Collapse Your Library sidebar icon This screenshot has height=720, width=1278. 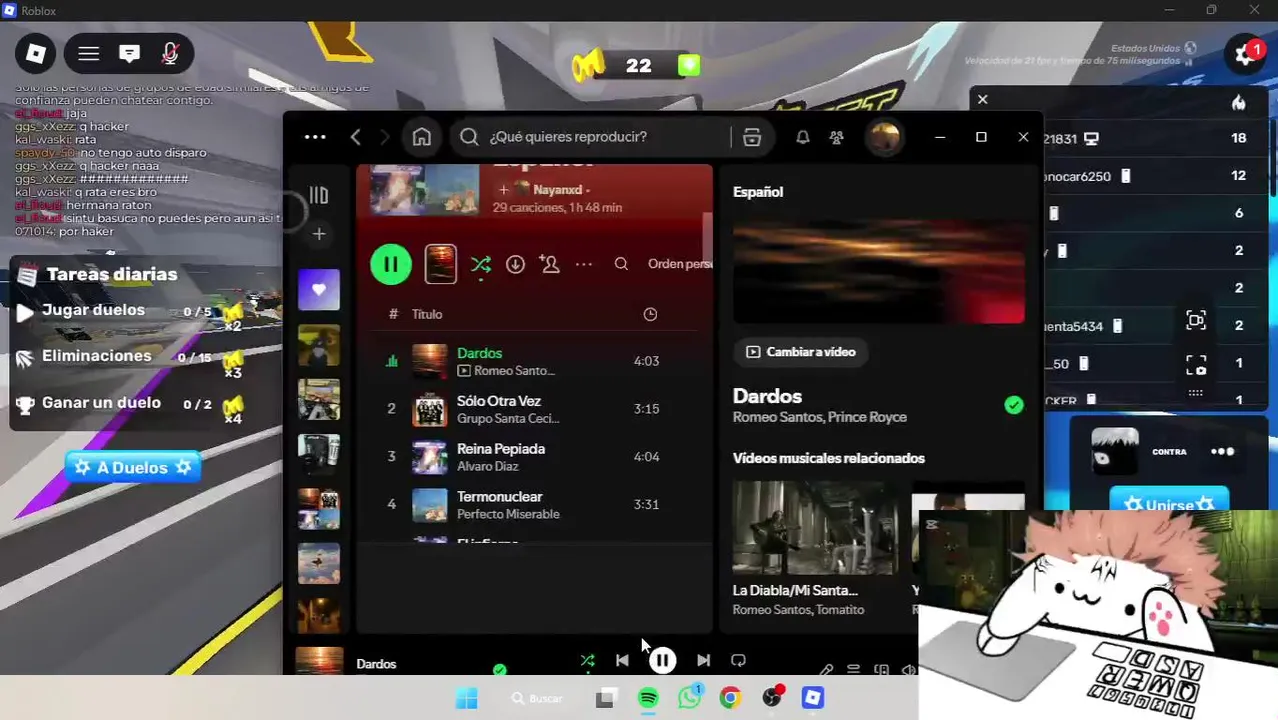[319, 195]
